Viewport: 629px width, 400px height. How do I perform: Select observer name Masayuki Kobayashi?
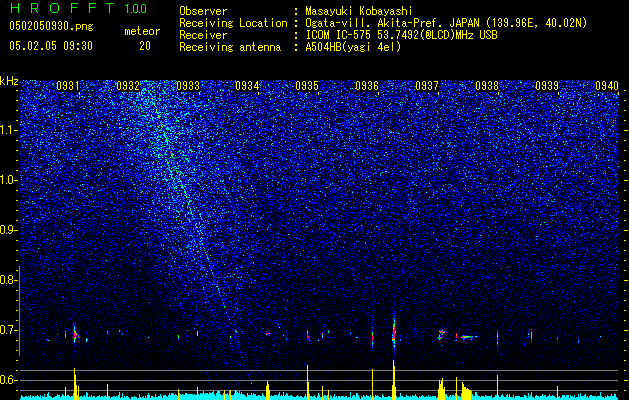coord(359,11)
